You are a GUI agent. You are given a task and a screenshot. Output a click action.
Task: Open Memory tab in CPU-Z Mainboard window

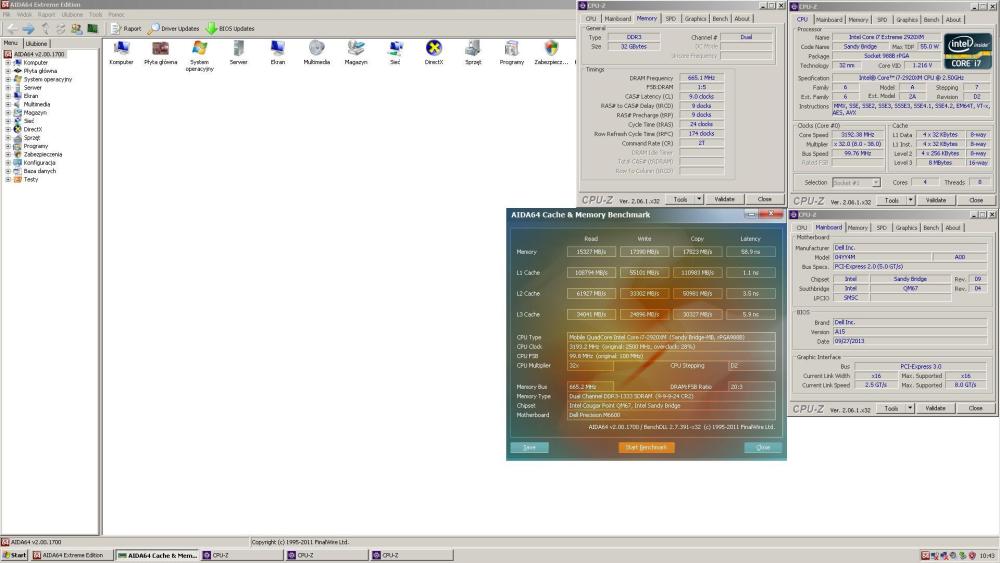click(x=857, y=228)
